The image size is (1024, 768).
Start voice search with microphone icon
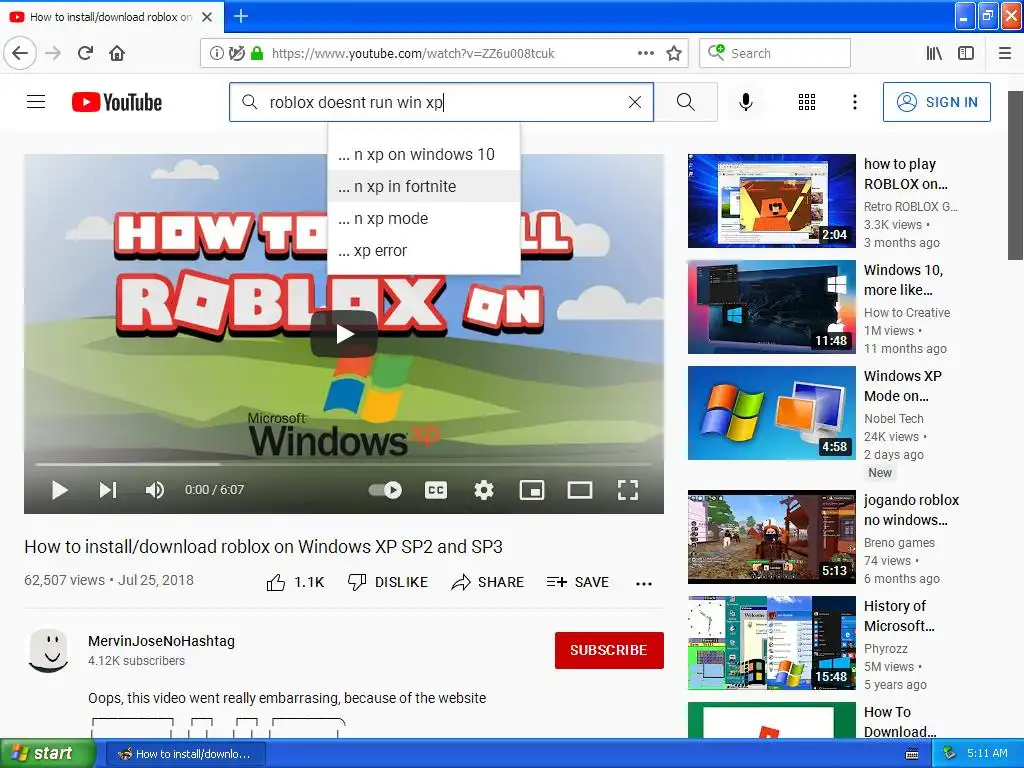point(746,102)
